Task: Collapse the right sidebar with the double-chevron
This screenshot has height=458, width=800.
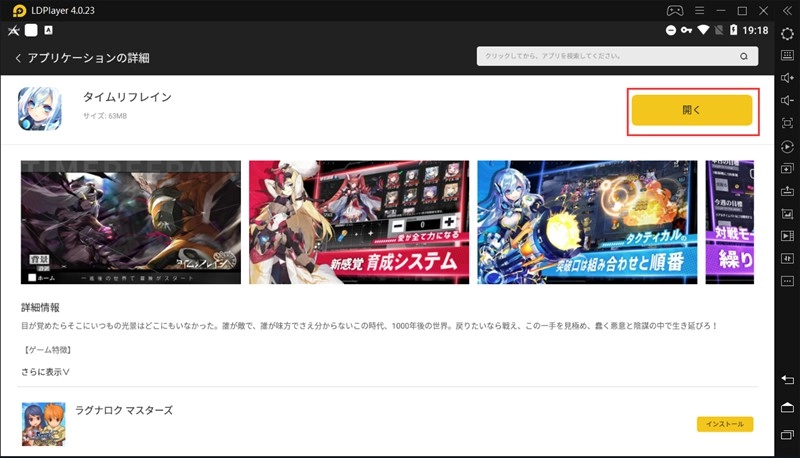Action: 787,11
